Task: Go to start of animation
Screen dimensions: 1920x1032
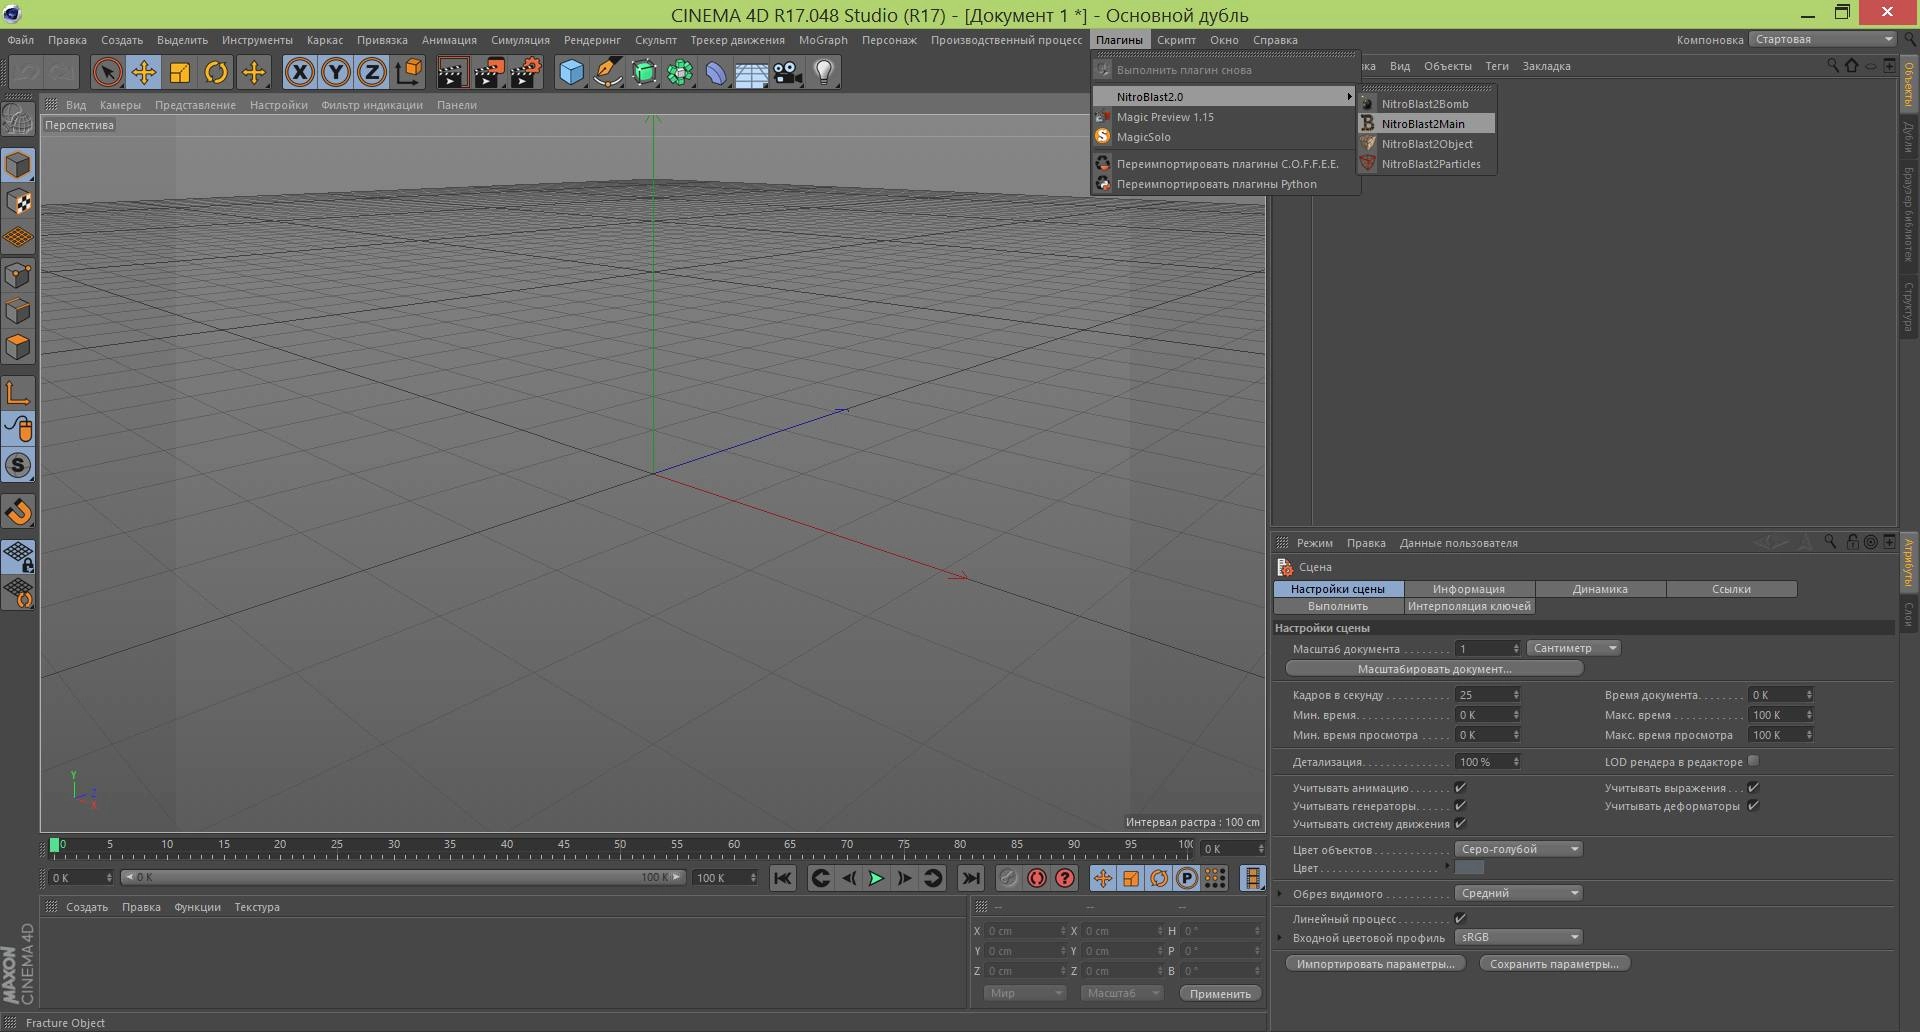Action: coord(783,878)
